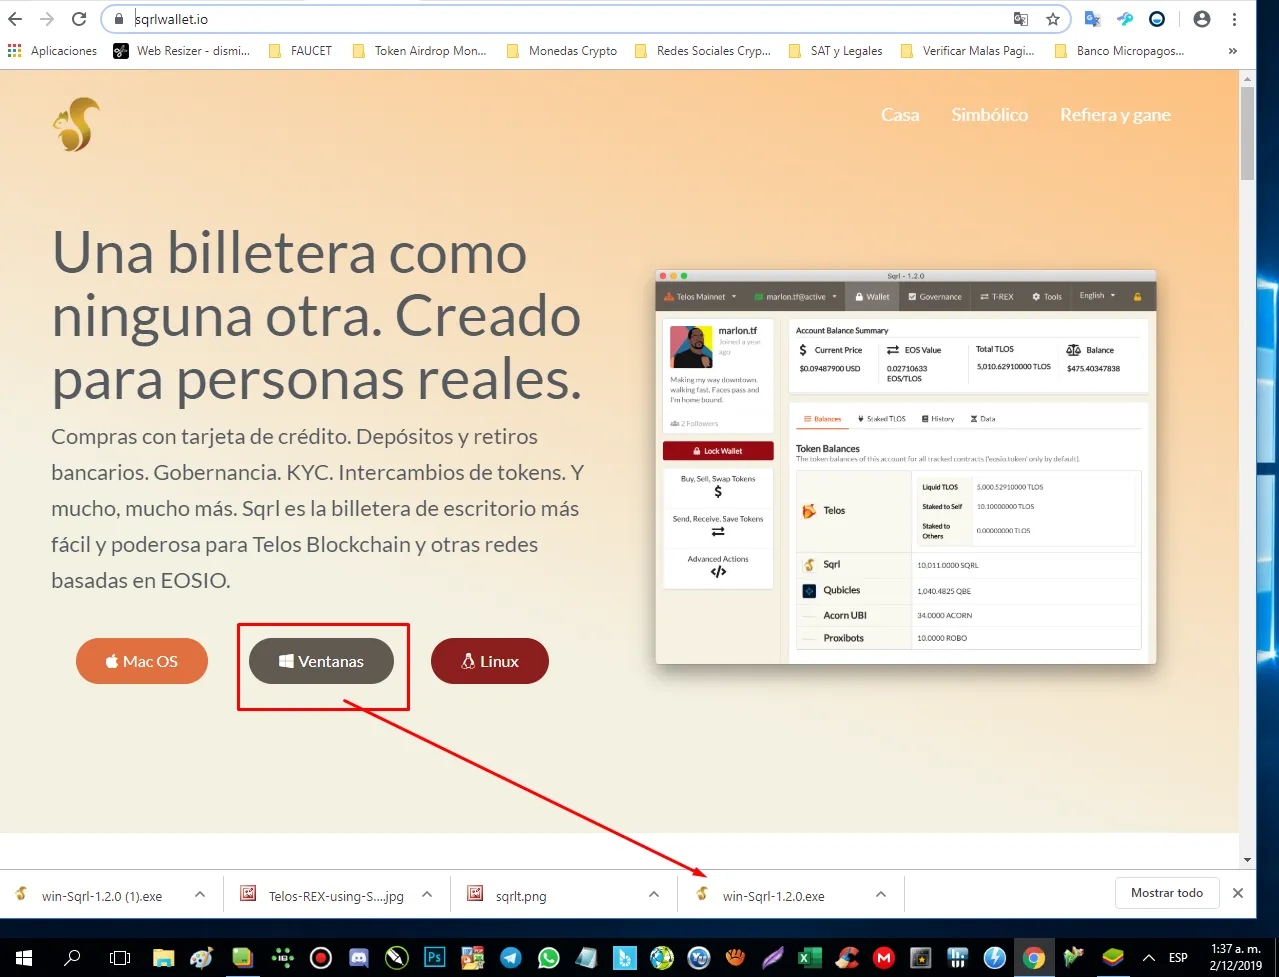Open Photoshop from the taskbar
The image size is (1279, 977).
(x=434, y=957)
